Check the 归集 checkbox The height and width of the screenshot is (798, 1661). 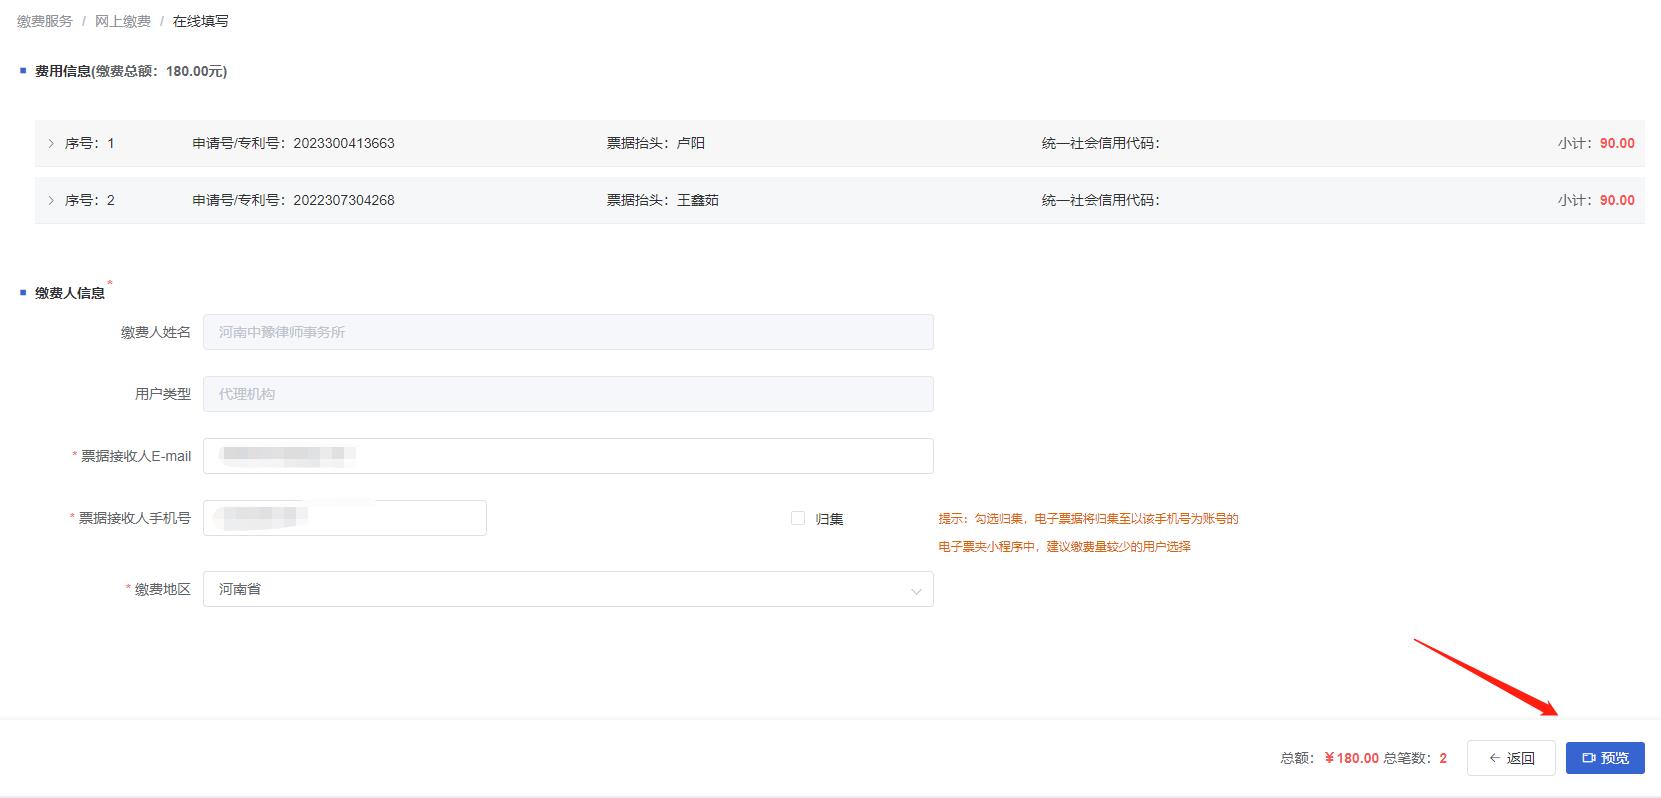[x=798, y=518]
